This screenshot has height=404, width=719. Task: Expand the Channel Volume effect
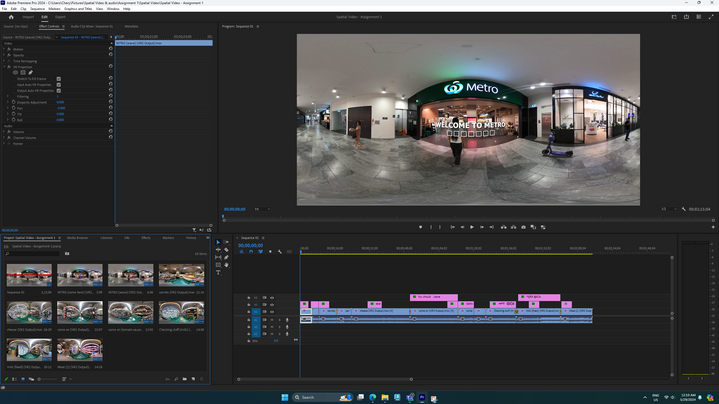[4, 138]
